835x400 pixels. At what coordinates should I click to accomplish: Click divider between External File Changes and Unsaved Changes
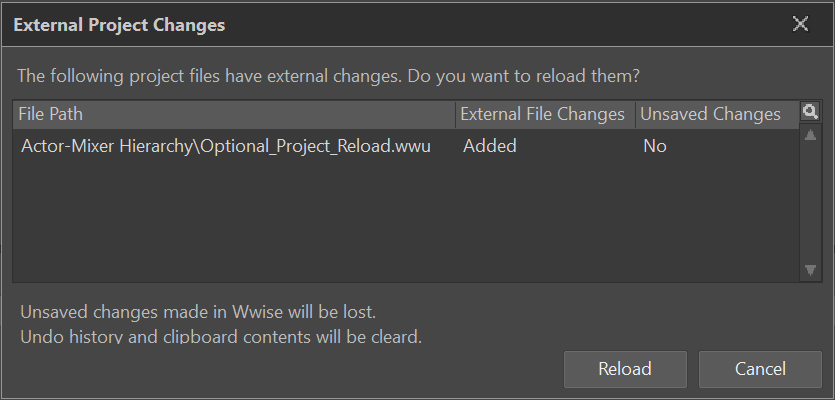pyautogui.click(x=636, y=115)
